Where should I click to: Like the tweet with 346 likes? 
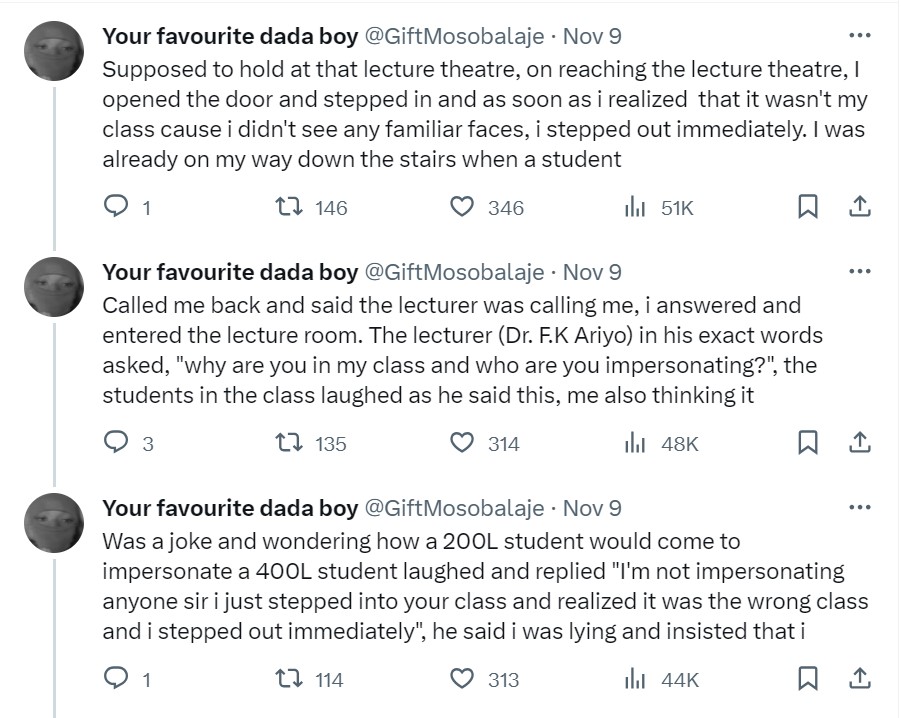click(x=461, y=207)
